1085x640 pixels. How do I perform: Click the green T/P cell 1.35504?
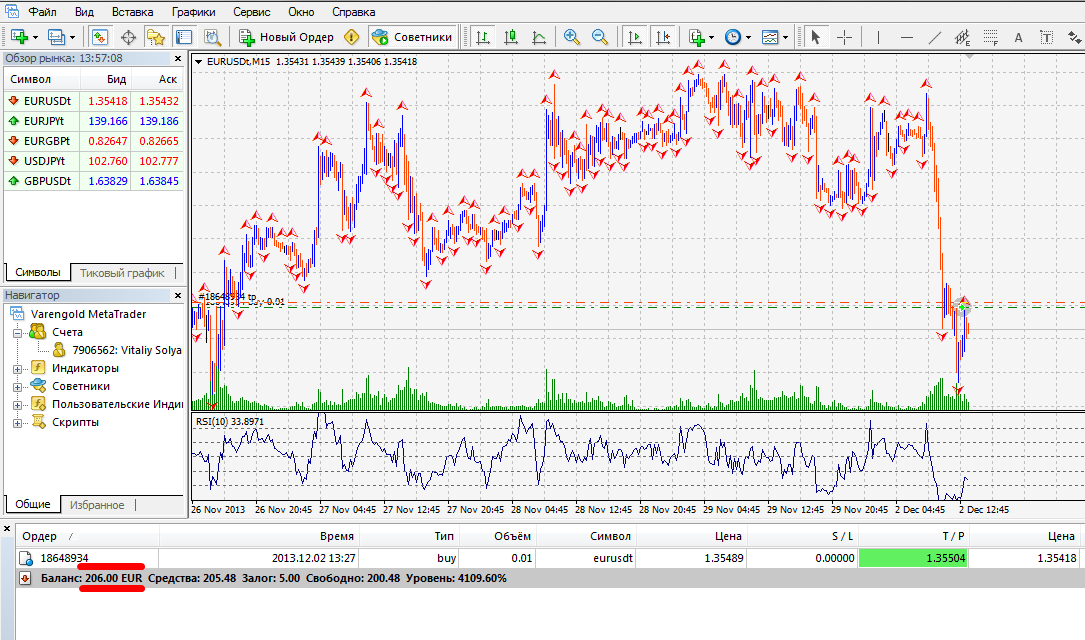913,558
